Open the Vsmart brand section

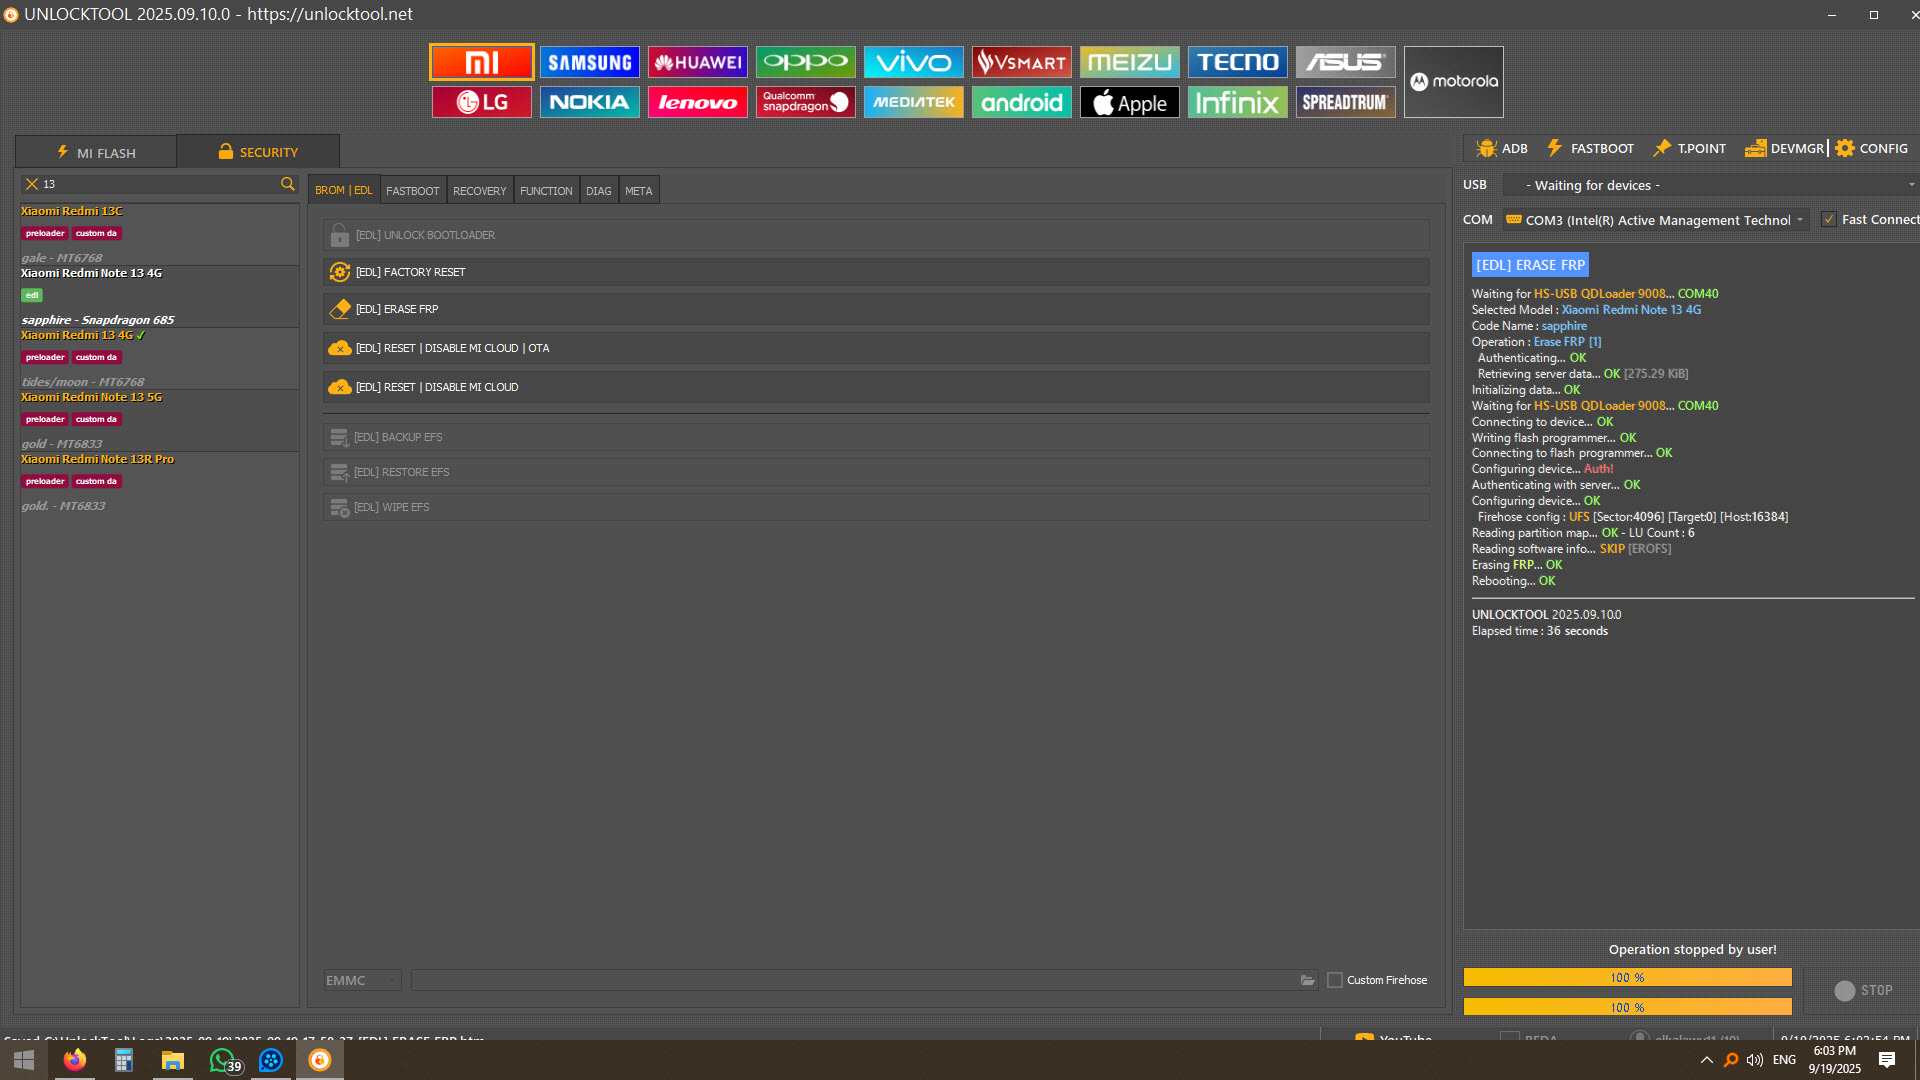tap(1022, 62)
